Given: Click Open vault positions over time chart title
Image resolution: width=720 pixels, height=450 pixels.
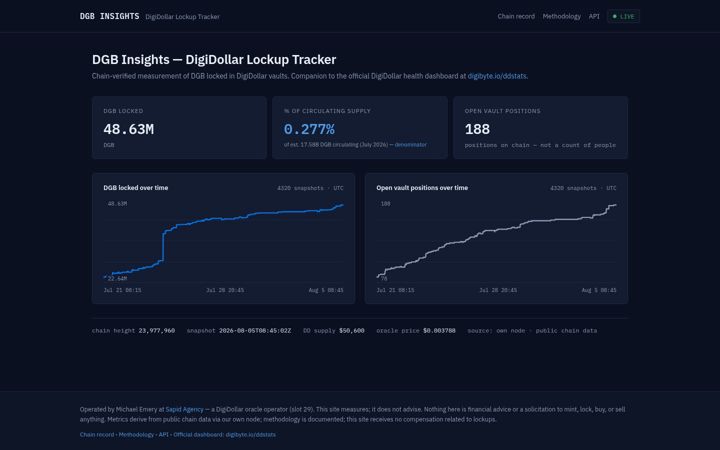Looking at the screenshot, I should coord(422,188).
